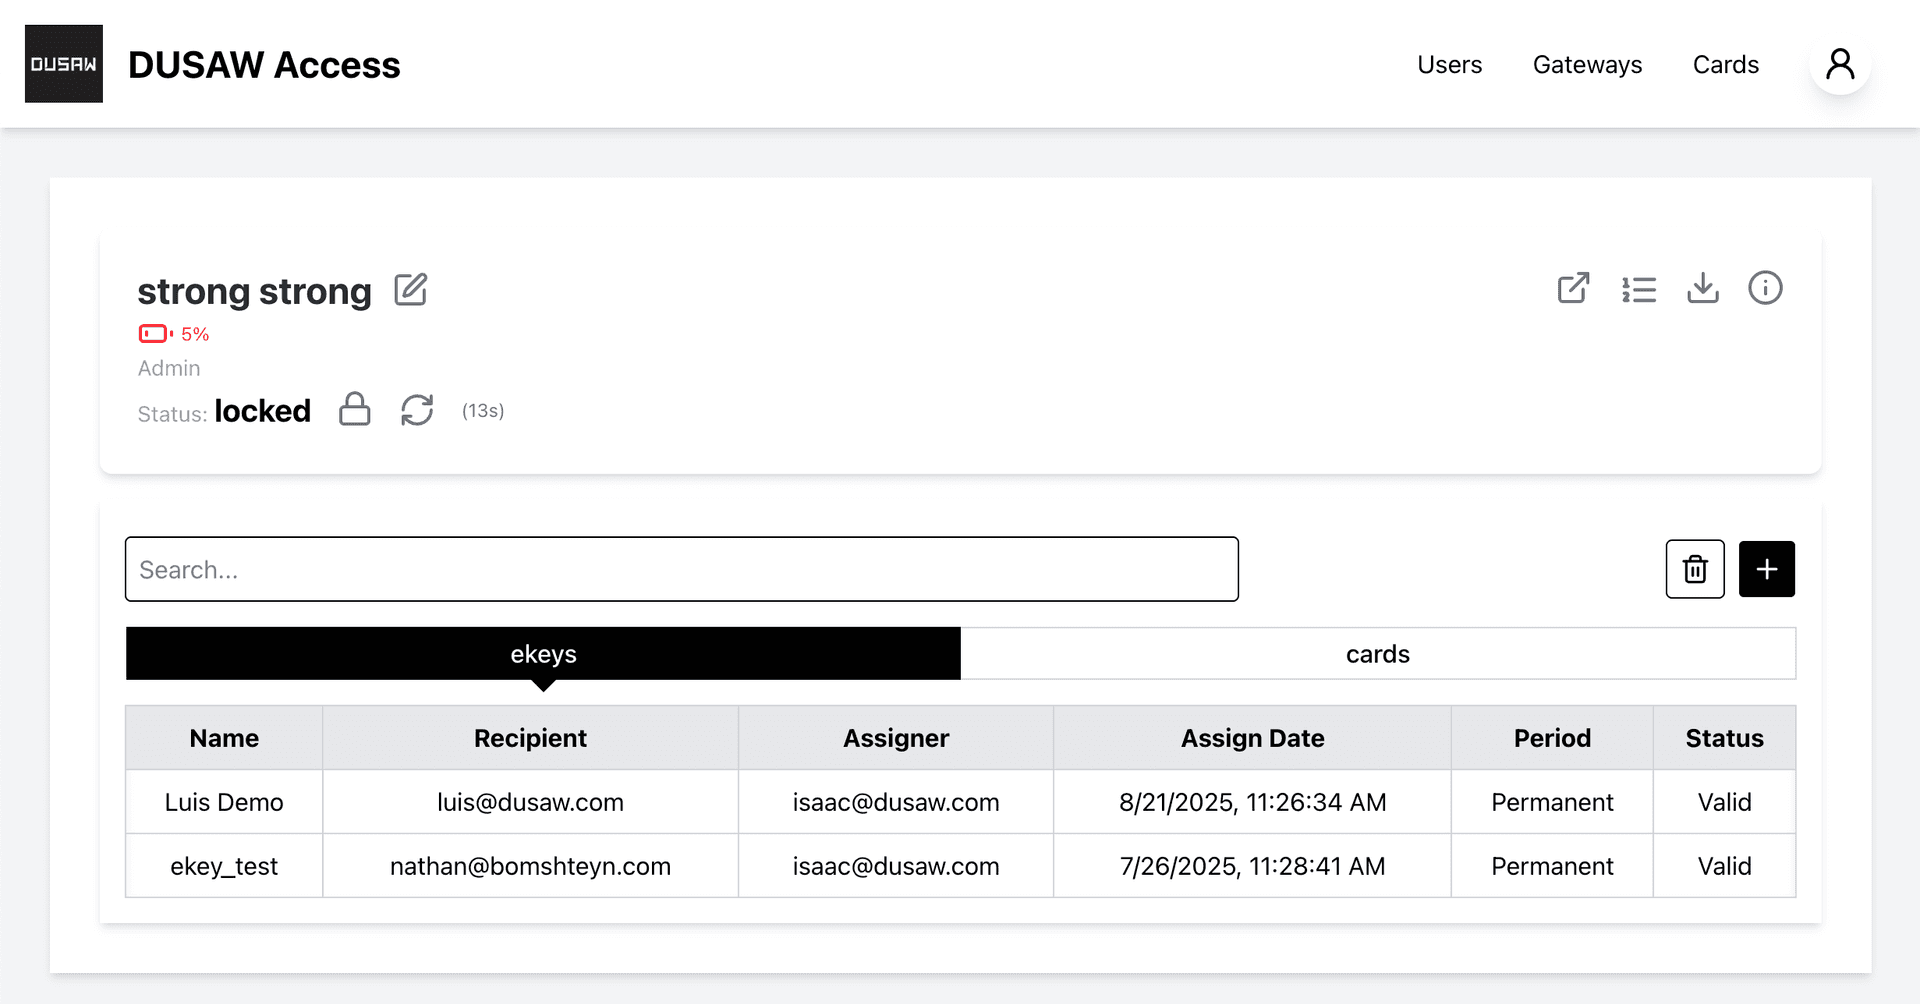Image resolution: width=1920 pixels, height=1004 pixels.
Task: Click recipient luis@dusaw.com
Action: [x=530, y=802]
